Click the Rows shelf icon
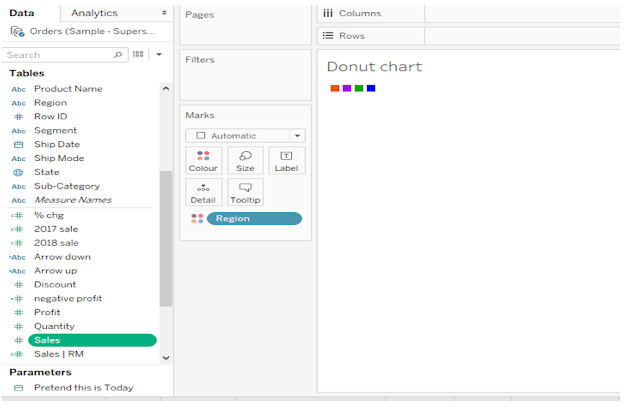Viewport: 628px width, 411px height. pyautogui.click(x=328, y=36)
